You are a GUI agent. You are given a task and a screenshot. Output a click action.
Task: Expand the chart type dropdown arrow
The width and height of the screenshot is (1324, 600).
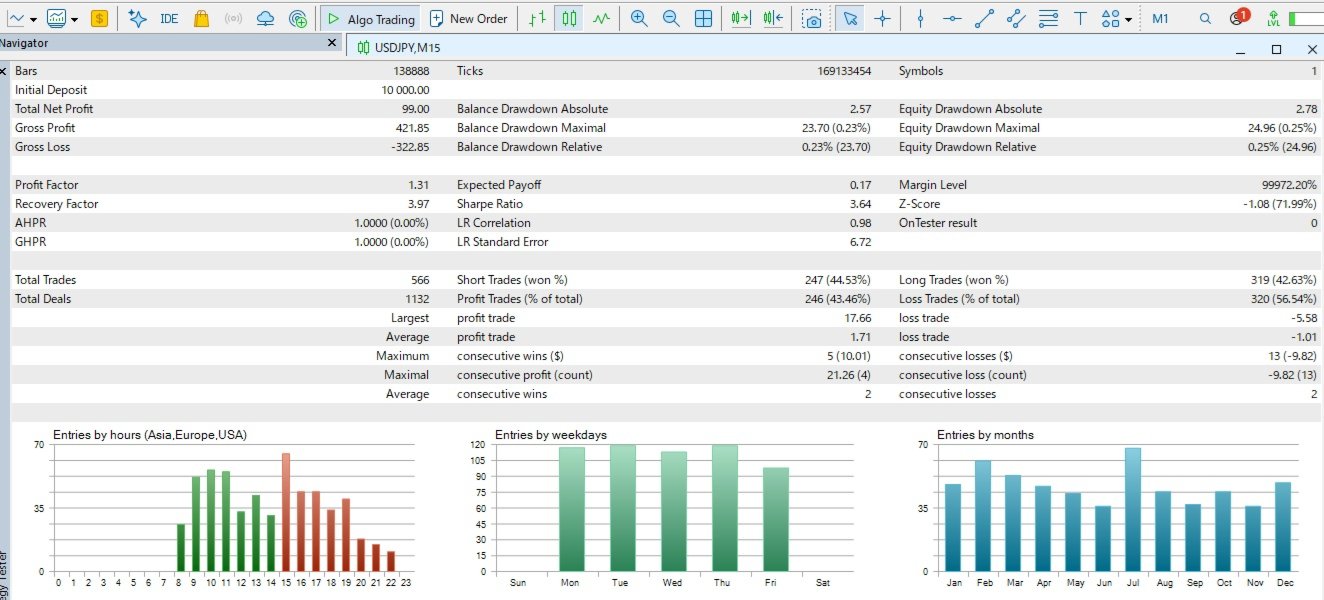point(33,19)
